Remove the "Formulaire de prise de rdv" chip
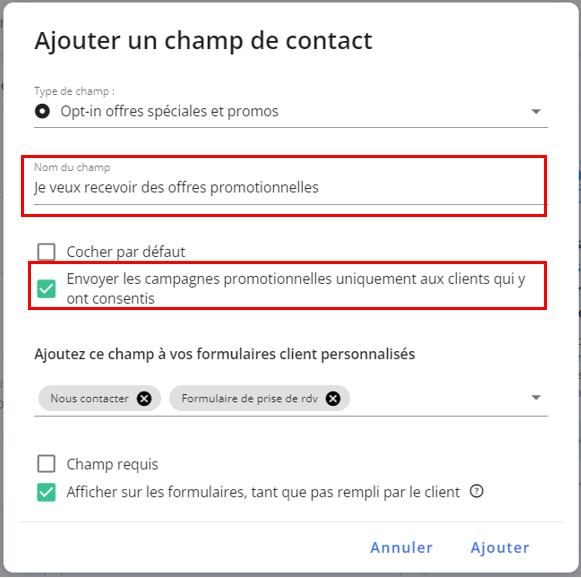 point(333,399)
